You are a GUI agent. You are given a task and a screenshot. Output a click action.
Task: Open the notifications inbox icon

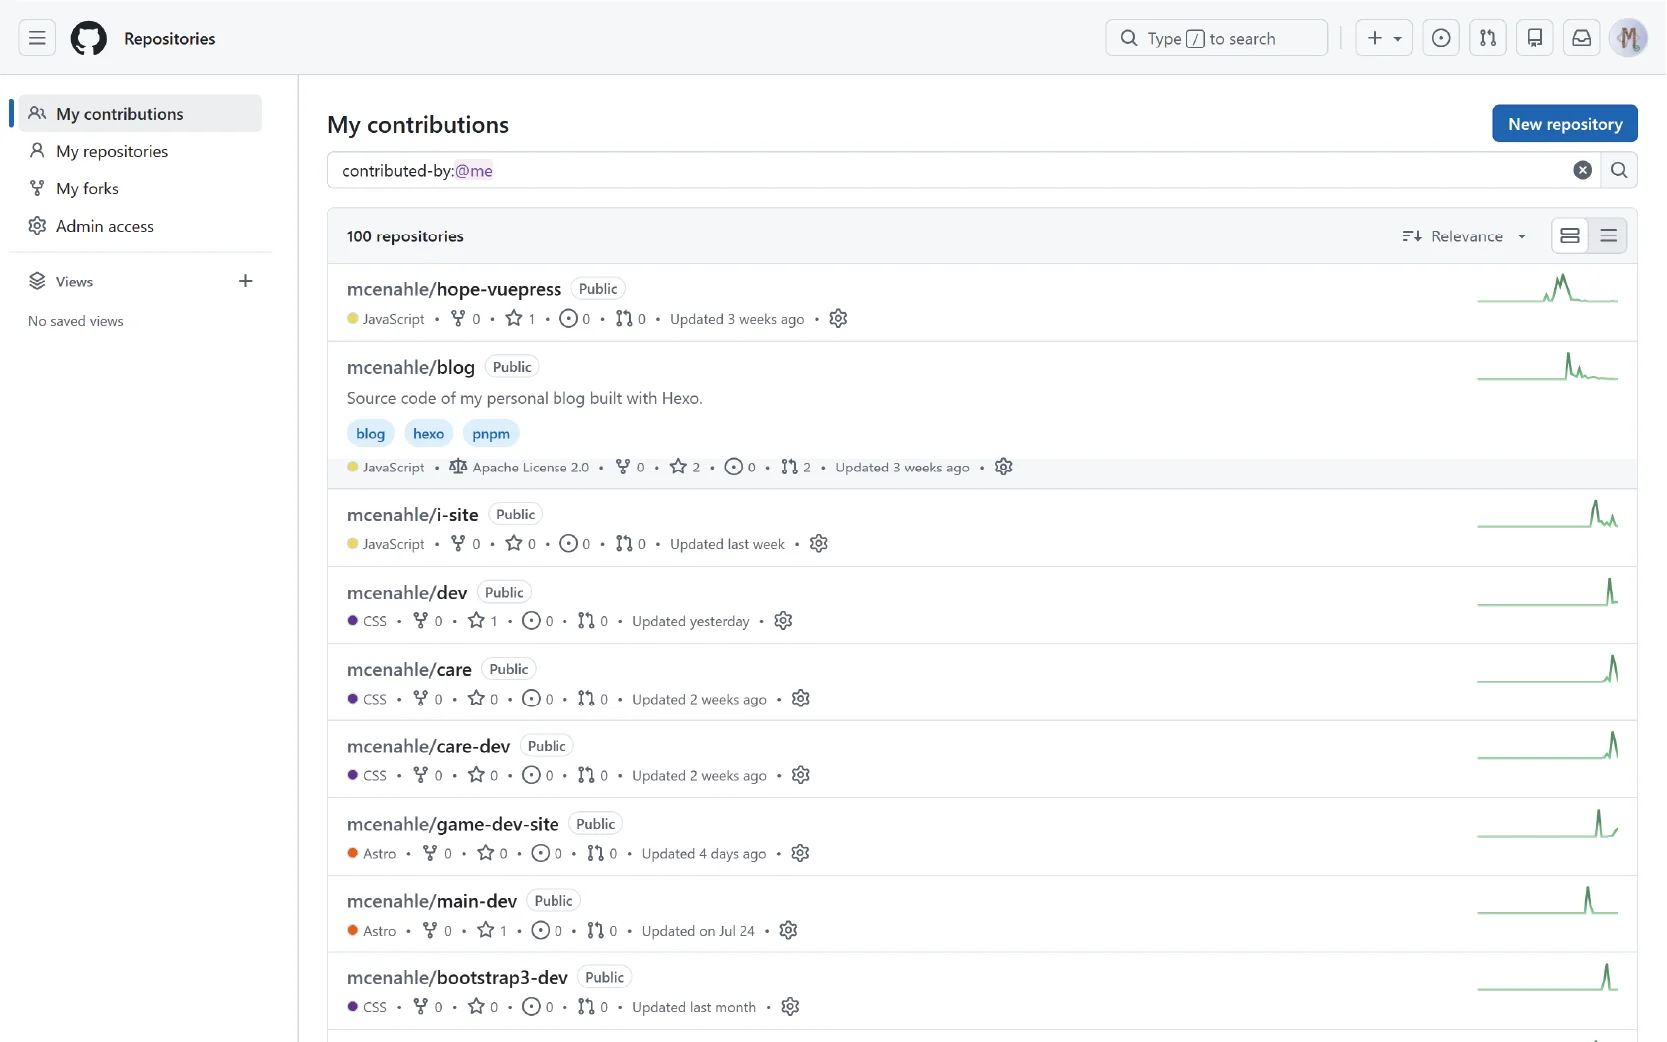click(x=1582, y=38)
